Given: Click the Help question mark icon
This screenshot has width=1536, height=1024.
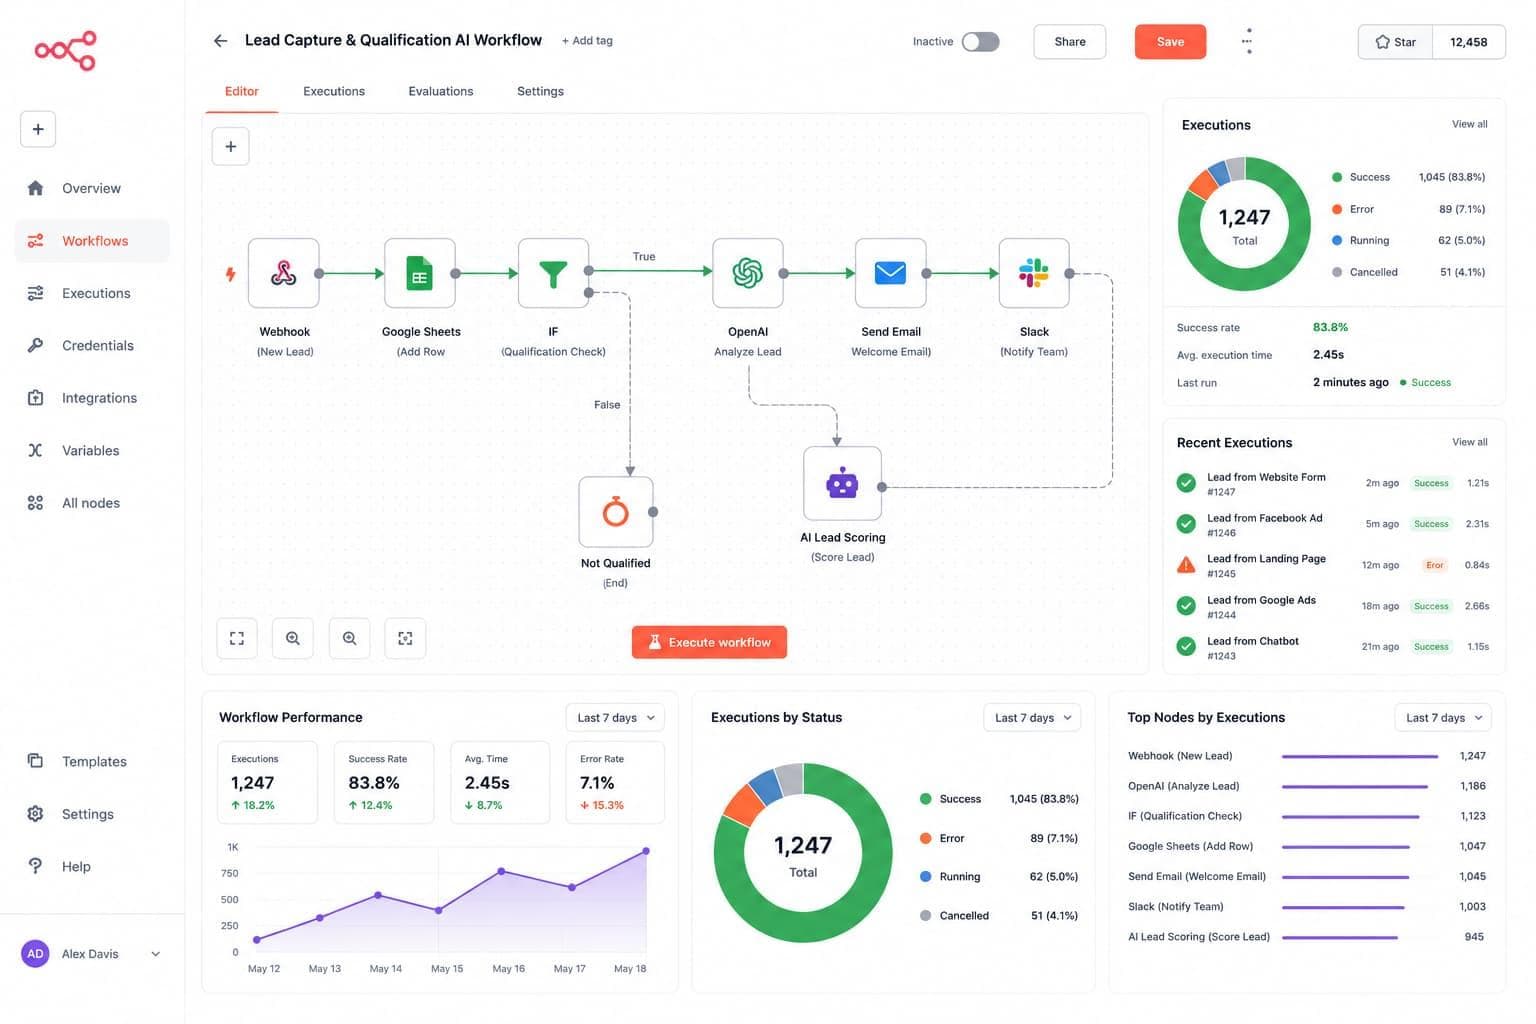Looking at the screenshot, I should coord(35,866).
